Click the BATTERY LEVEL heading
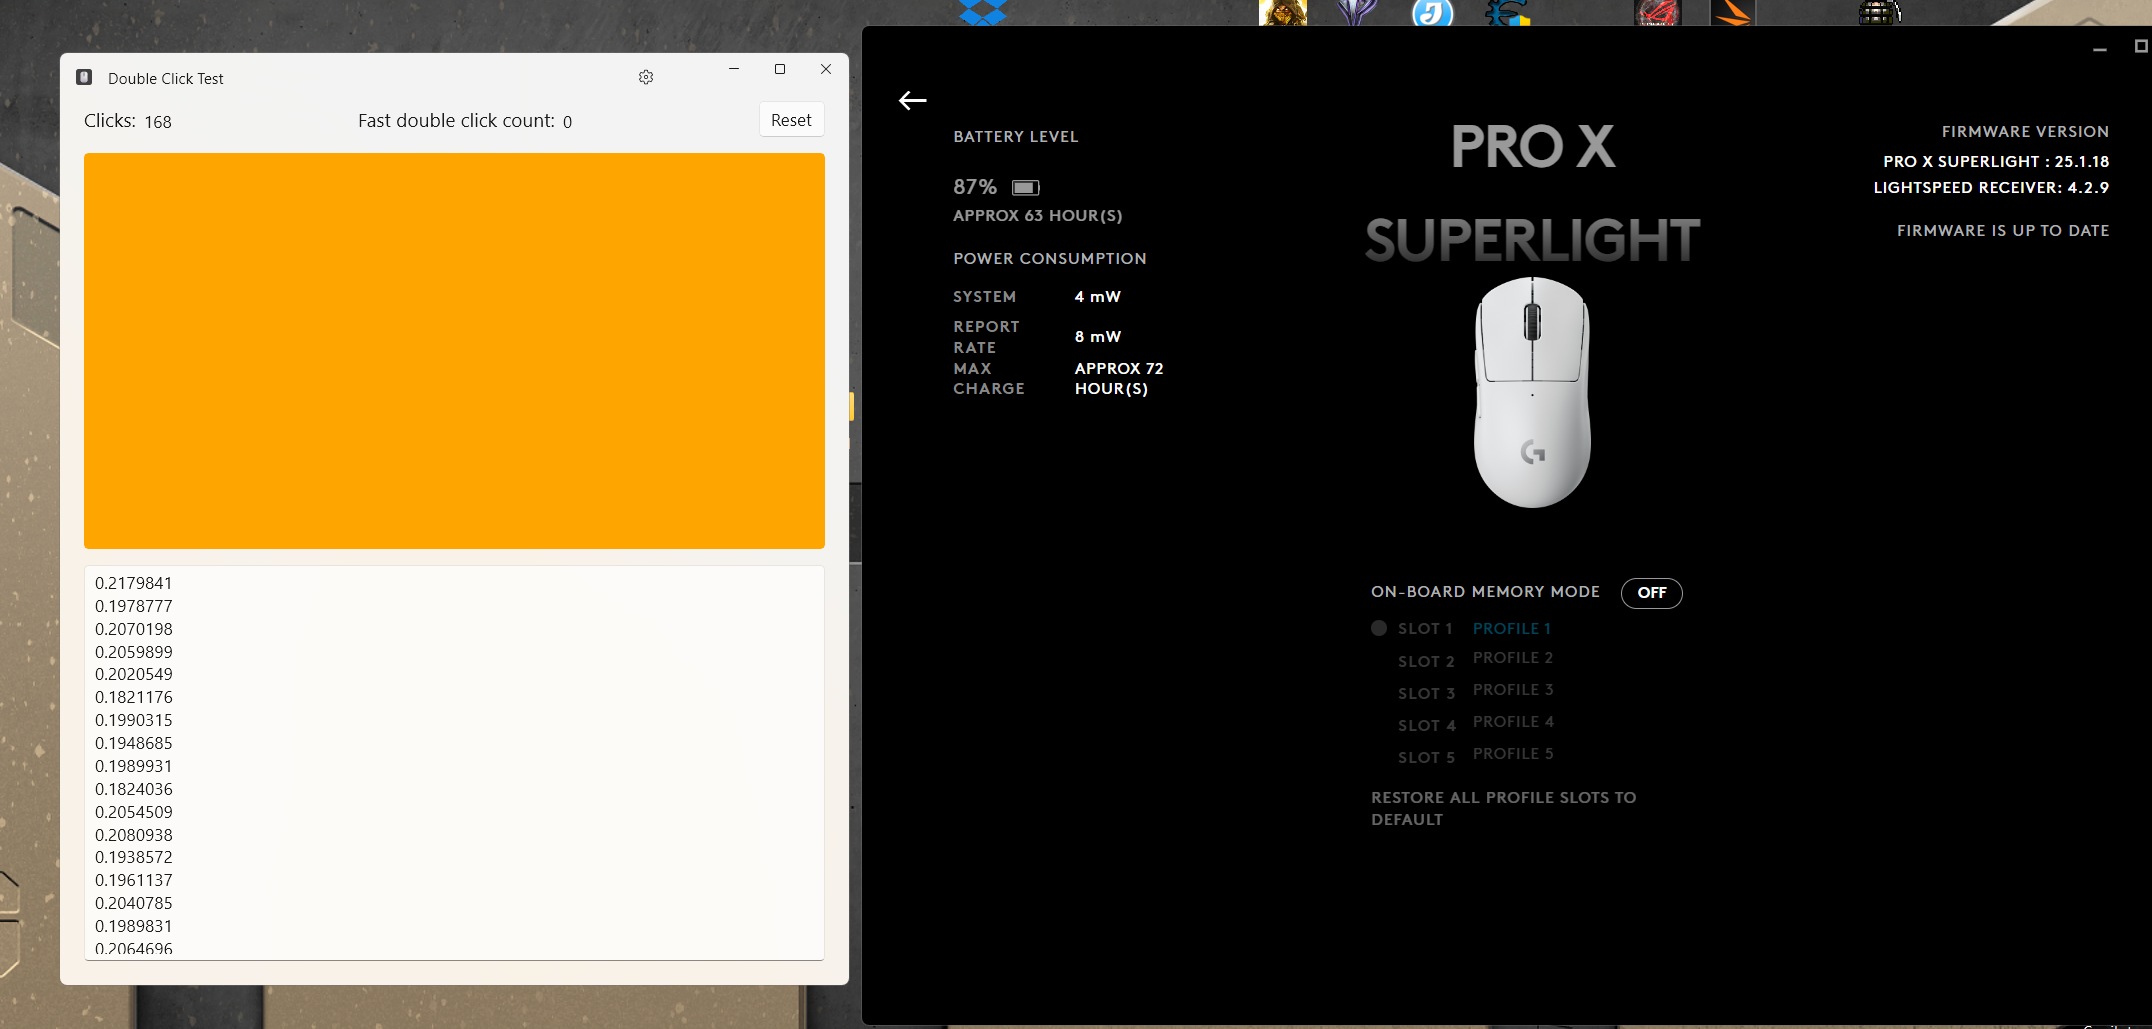Image resolution: width=2152 pixels, height=1029 pixels. tap(1016, 137)
